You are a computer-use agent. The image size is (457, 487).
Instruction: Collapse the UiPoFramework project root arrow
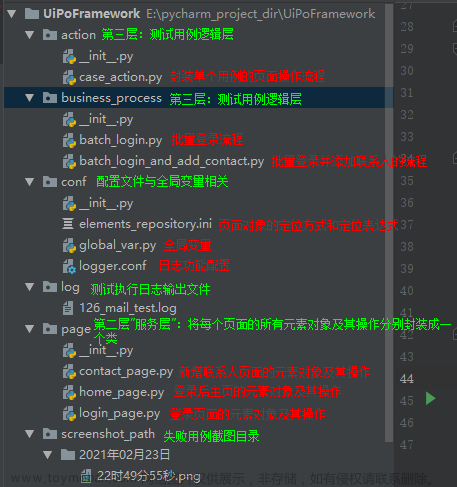coord(12,14)
